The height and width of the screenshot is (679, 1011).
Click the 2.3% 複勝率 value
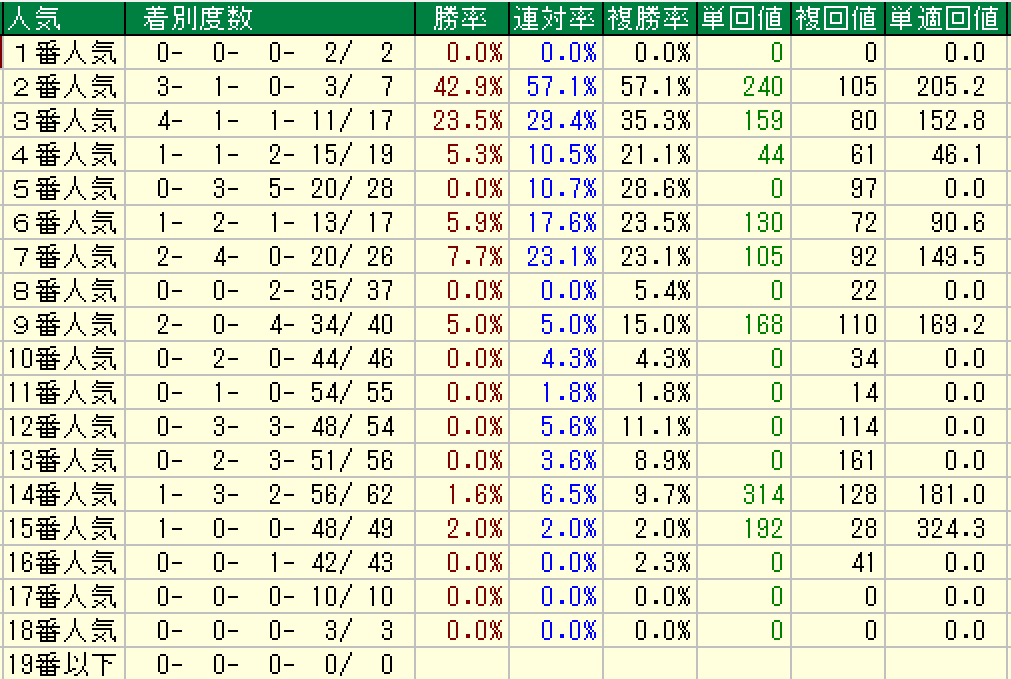(662, 563)
